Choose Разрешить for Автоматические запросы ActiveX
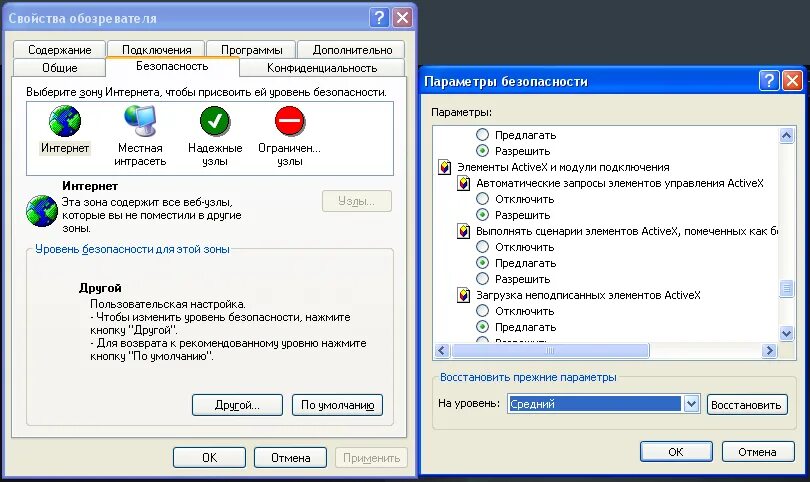The width and height of the screenshot is (810, 482). [x=482, y=215]
